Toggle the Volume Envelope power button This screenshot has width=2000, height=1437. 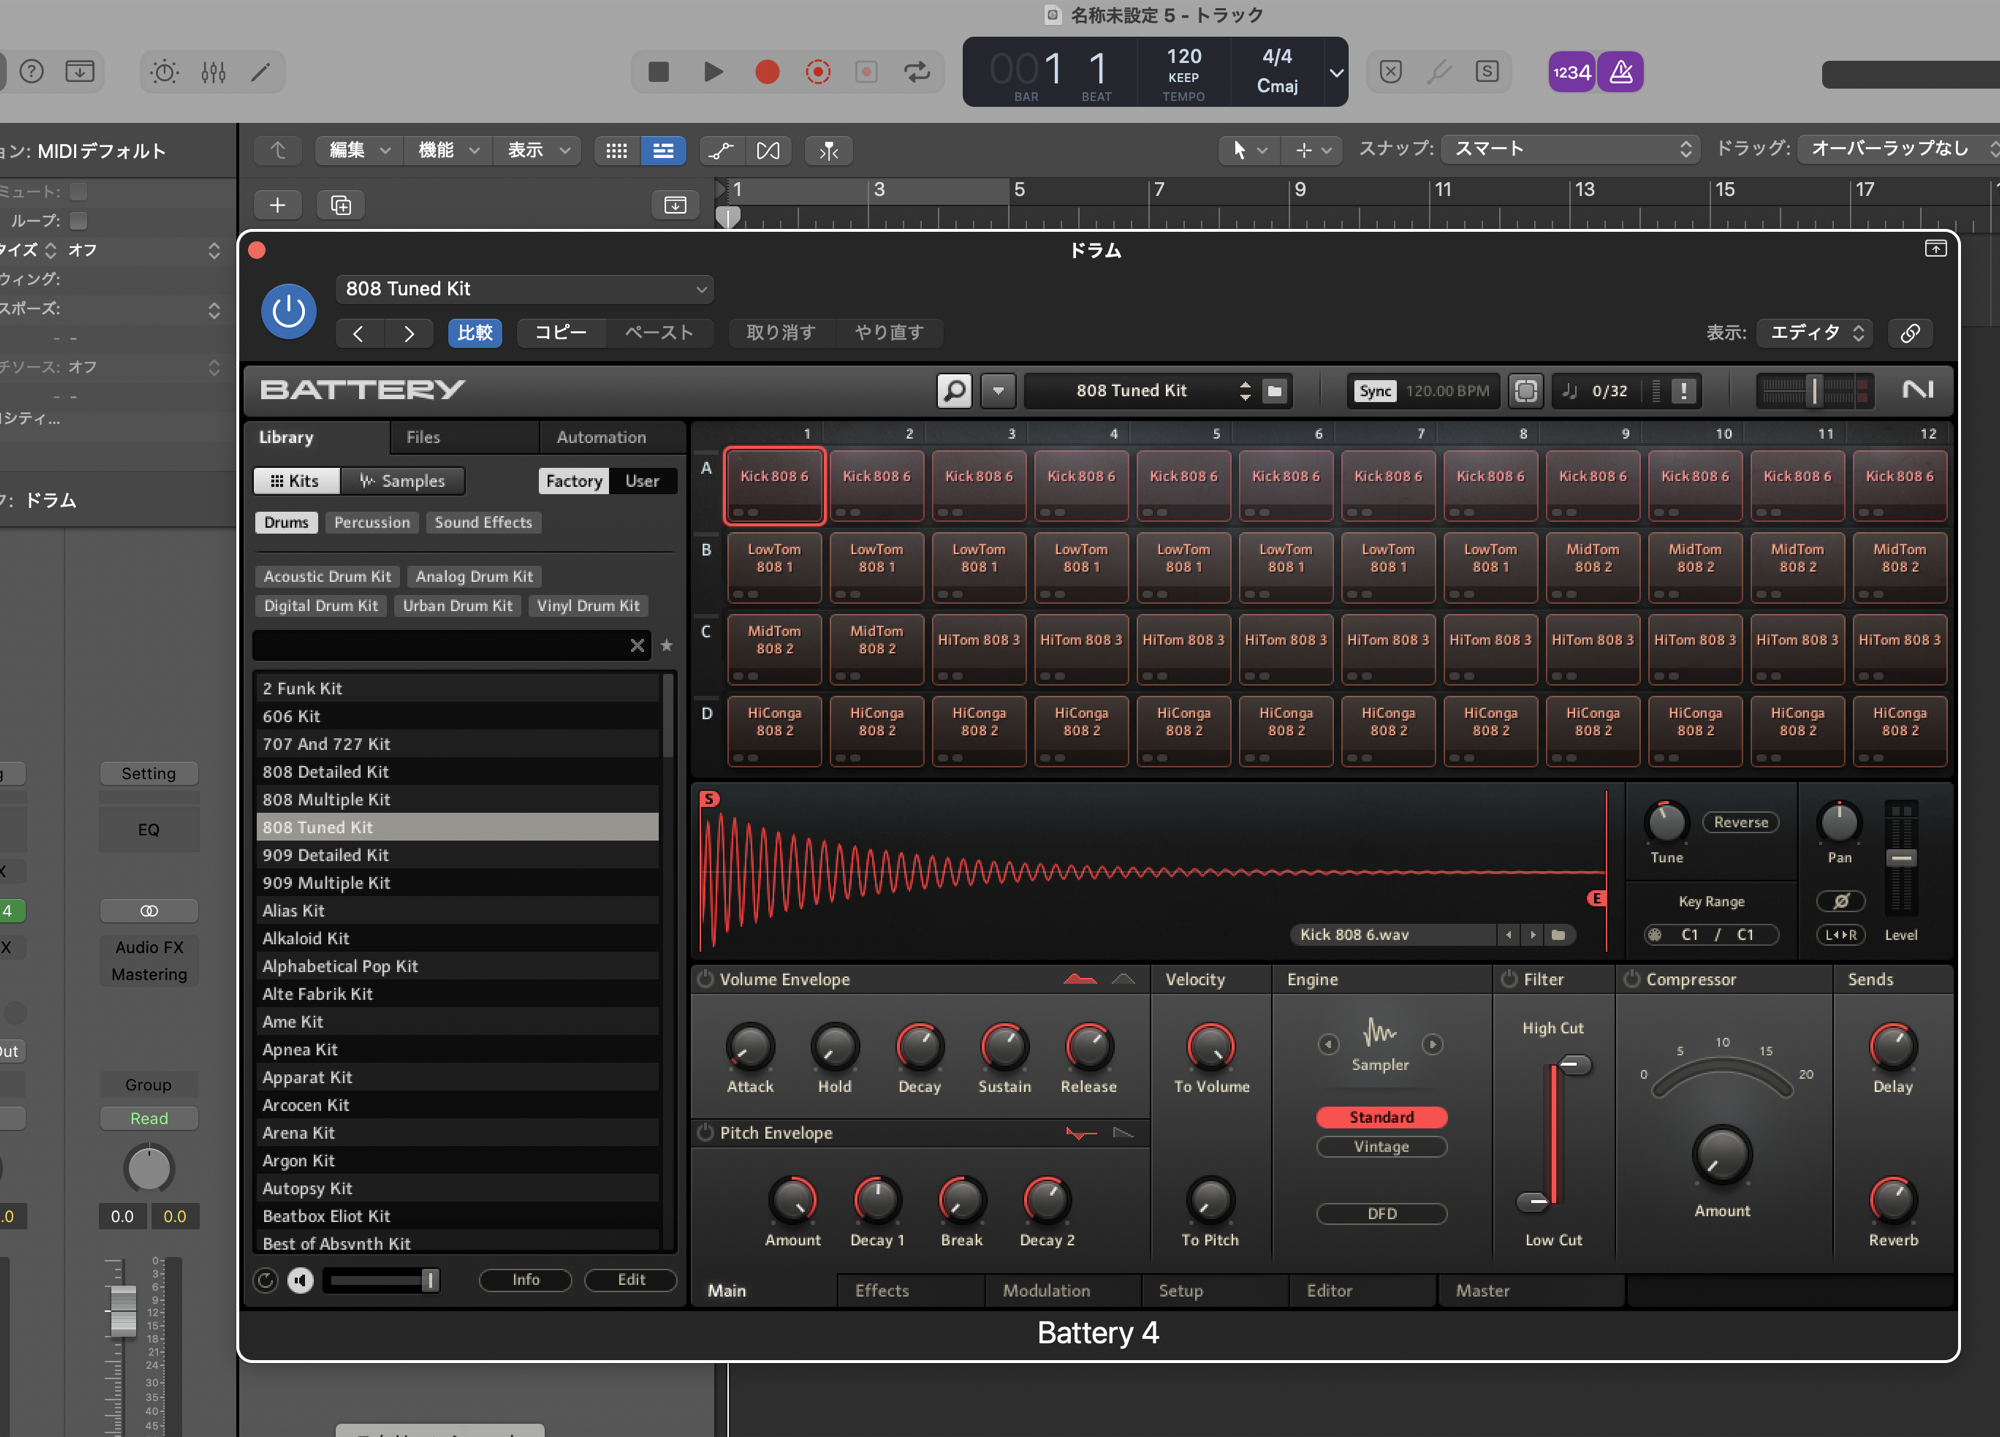(706, 979)
